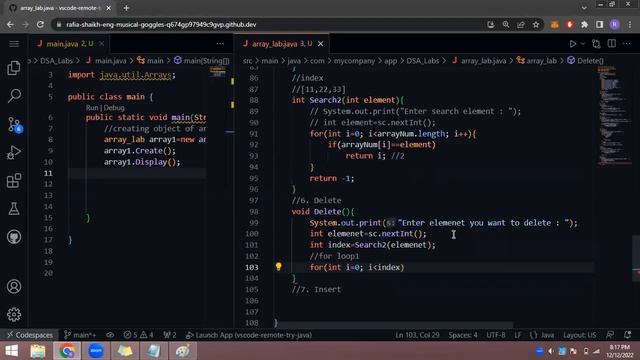
Task: Click line number 103 in right editor
Action: 251,267
